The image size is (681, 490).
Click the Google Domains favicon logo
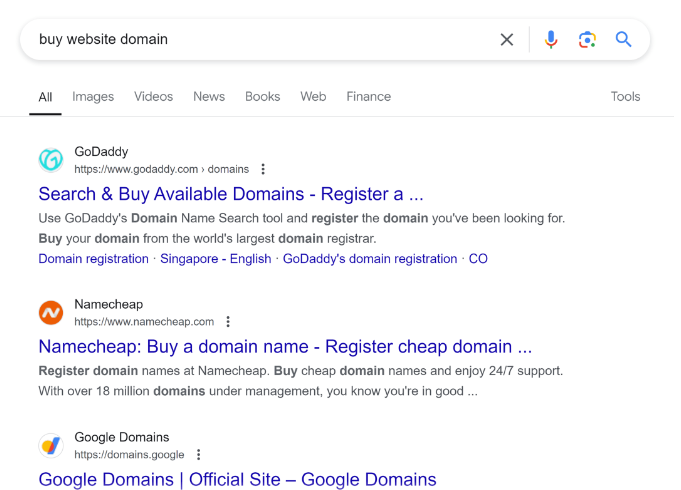point(51,445)
